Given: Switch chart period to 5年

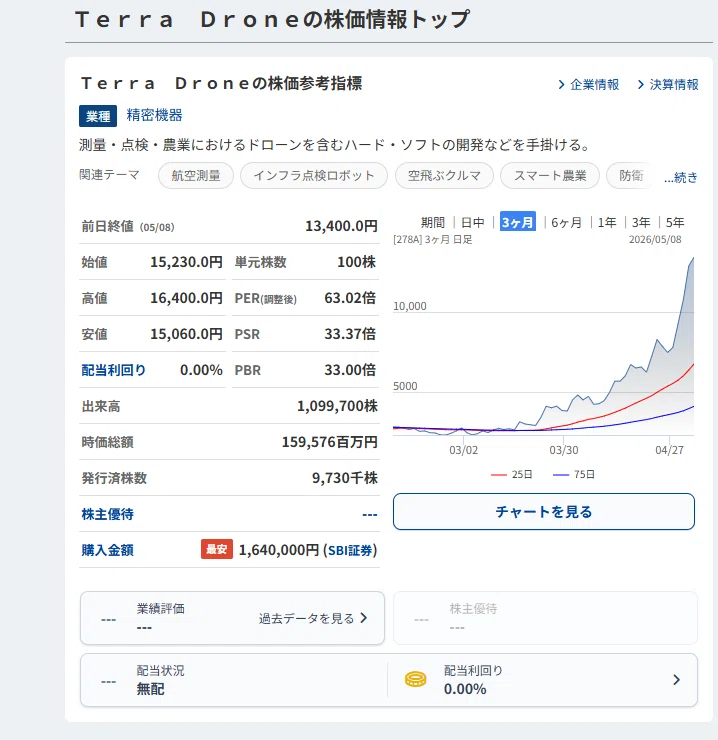Looking at the screenshot, I should [675, 222].
